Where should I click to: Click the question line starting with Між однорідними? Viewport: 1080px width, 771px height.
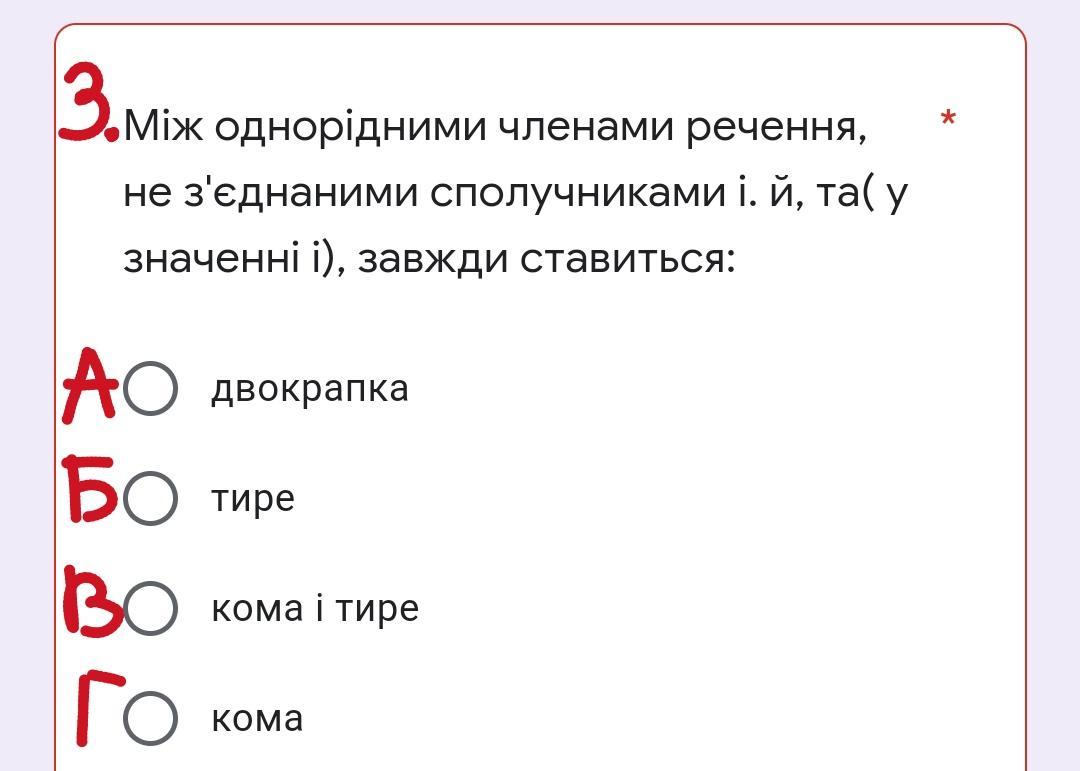(495, 127)
